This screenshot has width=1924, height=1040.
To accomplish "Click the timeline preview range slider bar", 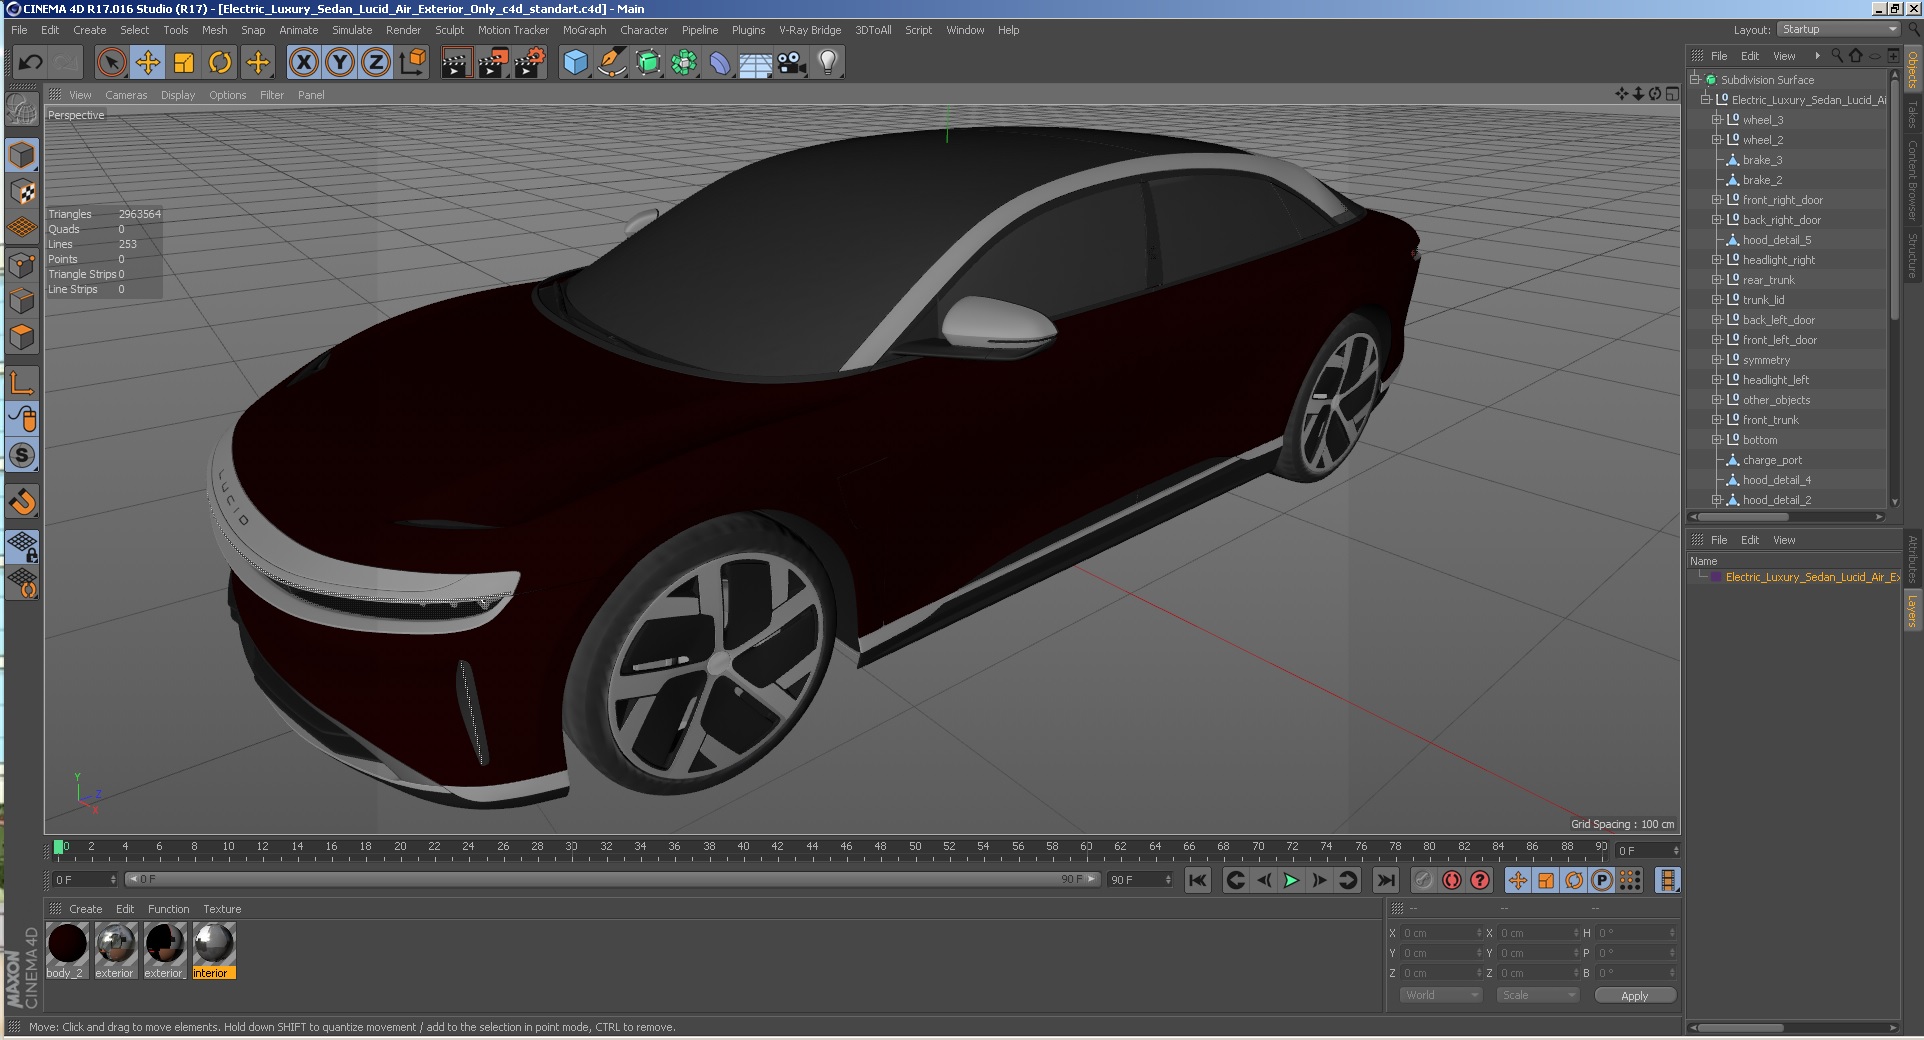I will pyautogui.click(x=613, y=880).
